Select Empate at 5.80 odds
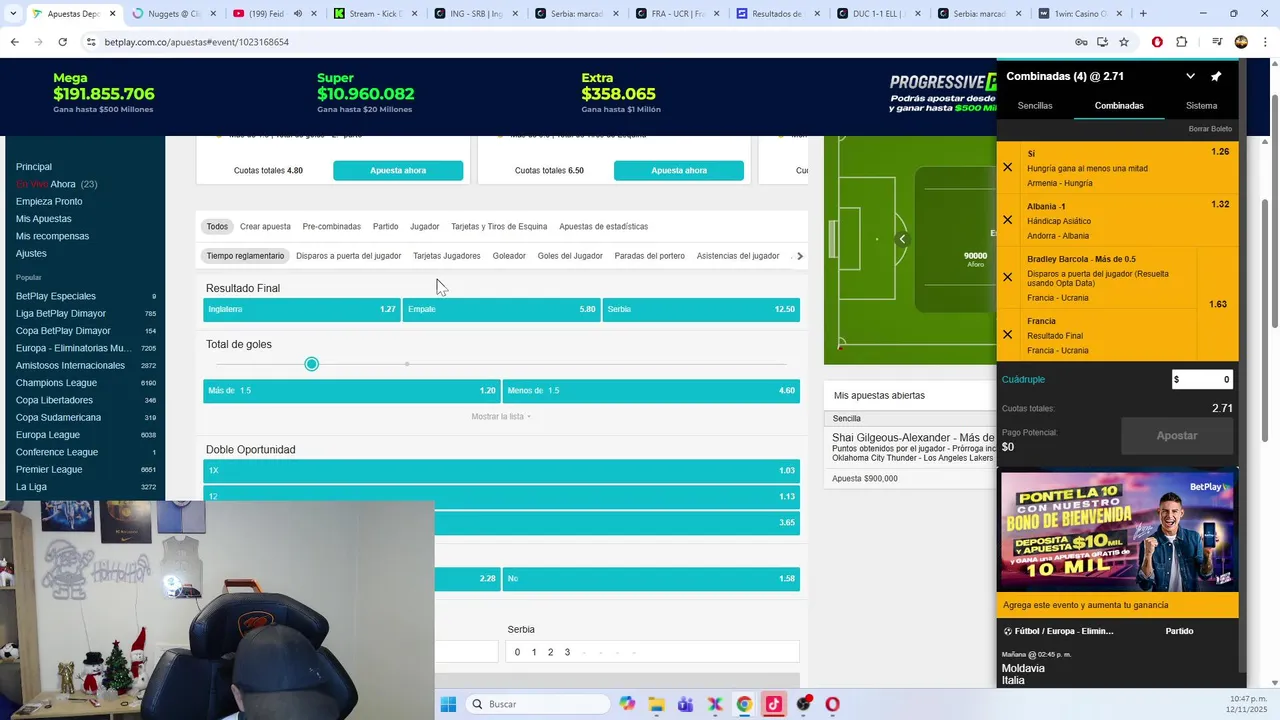The width and height of the screenshot is (1280, 720). click(501, 309)
